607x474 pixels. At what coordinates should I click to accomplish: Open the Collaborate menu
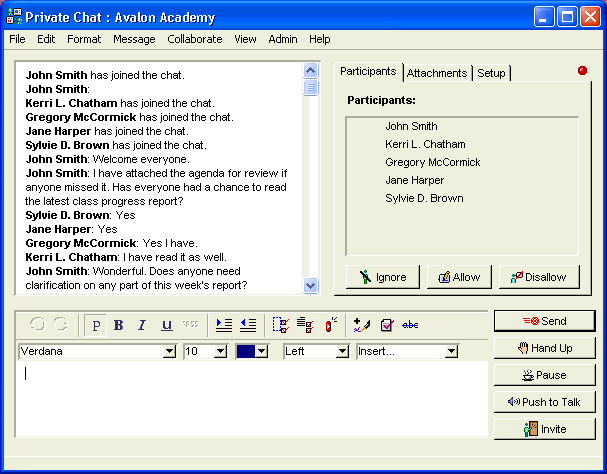click(x=195, y=39)
